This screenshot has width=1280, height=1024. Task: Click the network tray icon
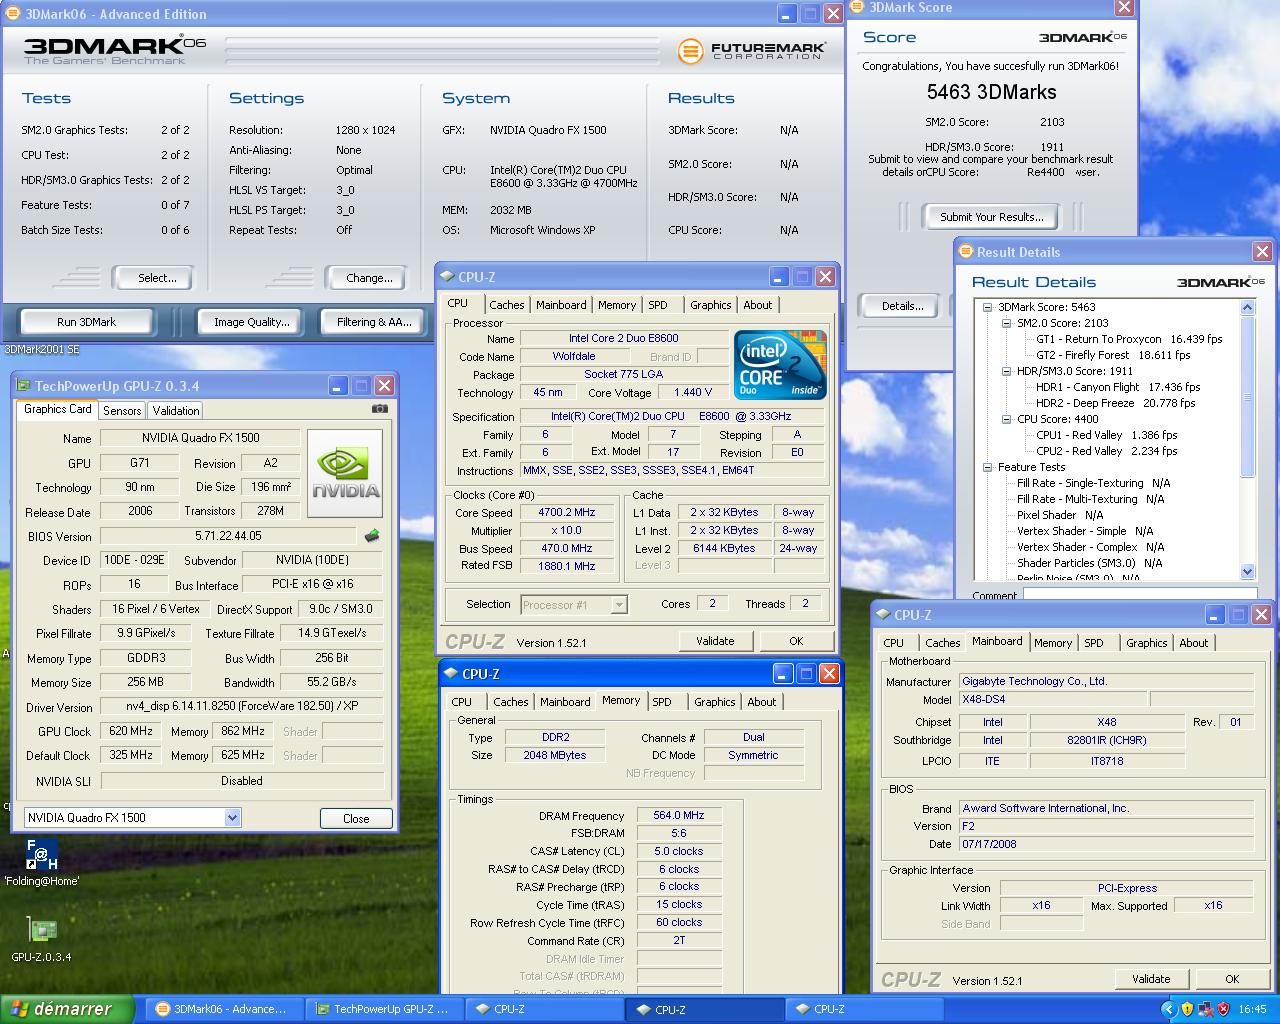pos(1205,1010)
